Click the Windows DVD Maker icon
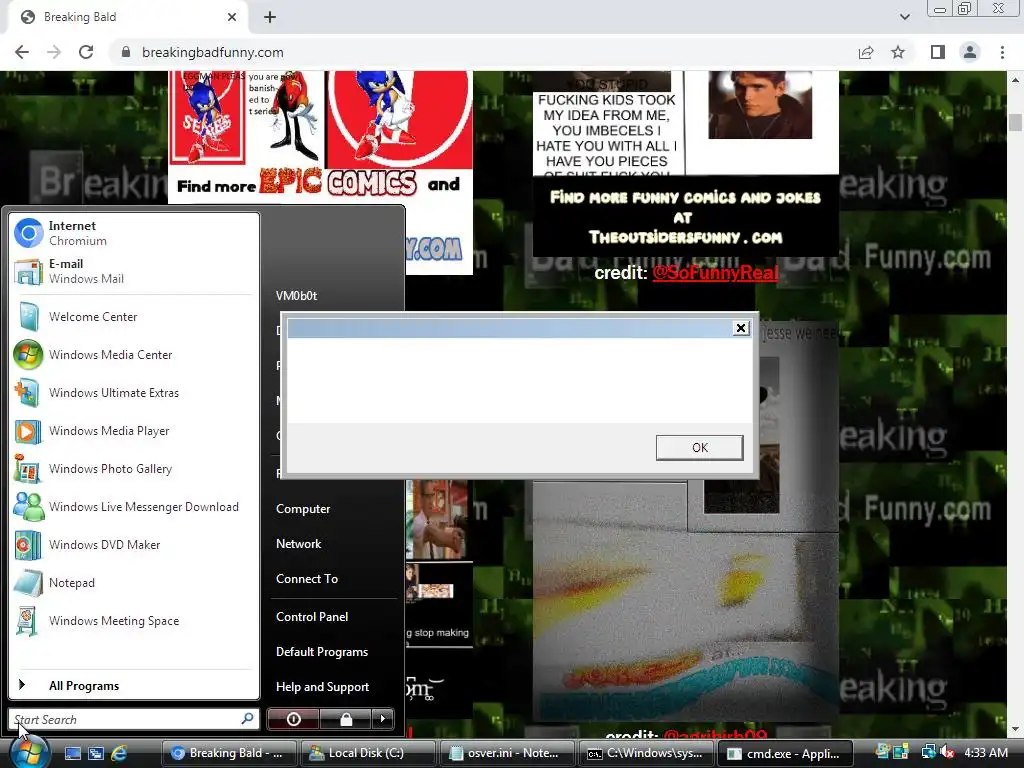The width and height of the screenshot is (1024, 768). coord(28,545)
